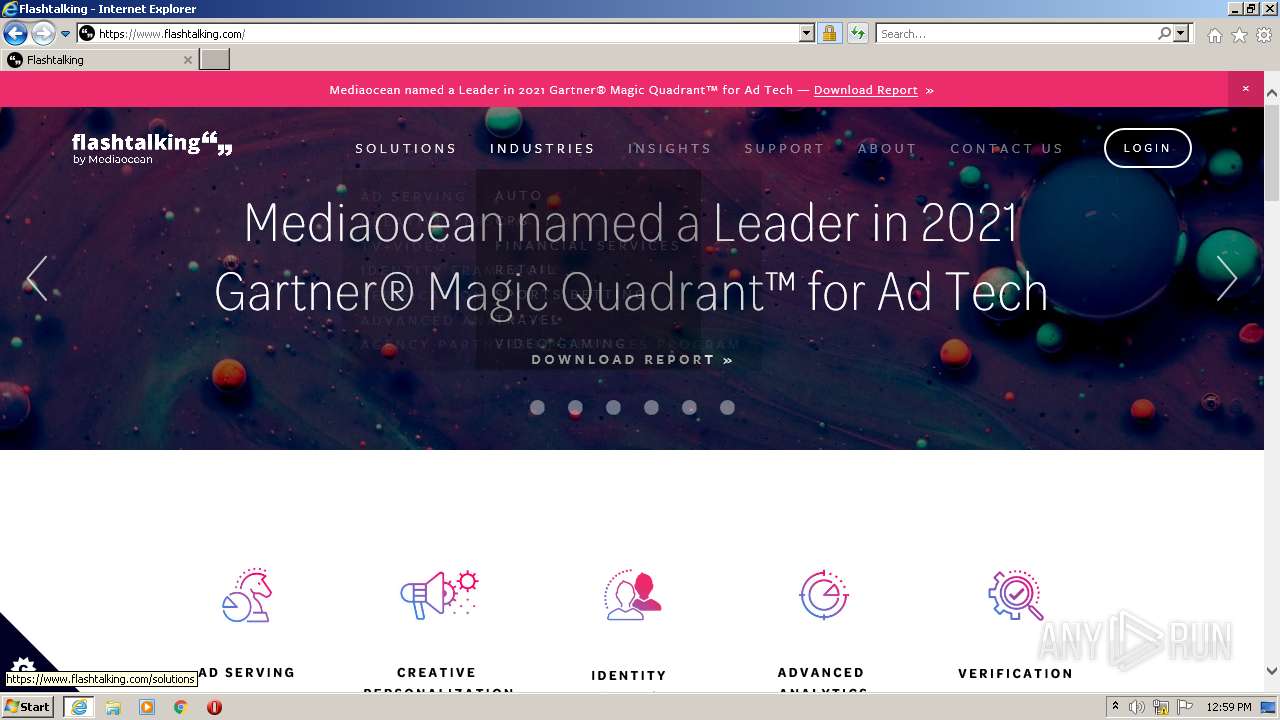Open the ADVANCED ANALYTICS link

(x=821, y=682)
